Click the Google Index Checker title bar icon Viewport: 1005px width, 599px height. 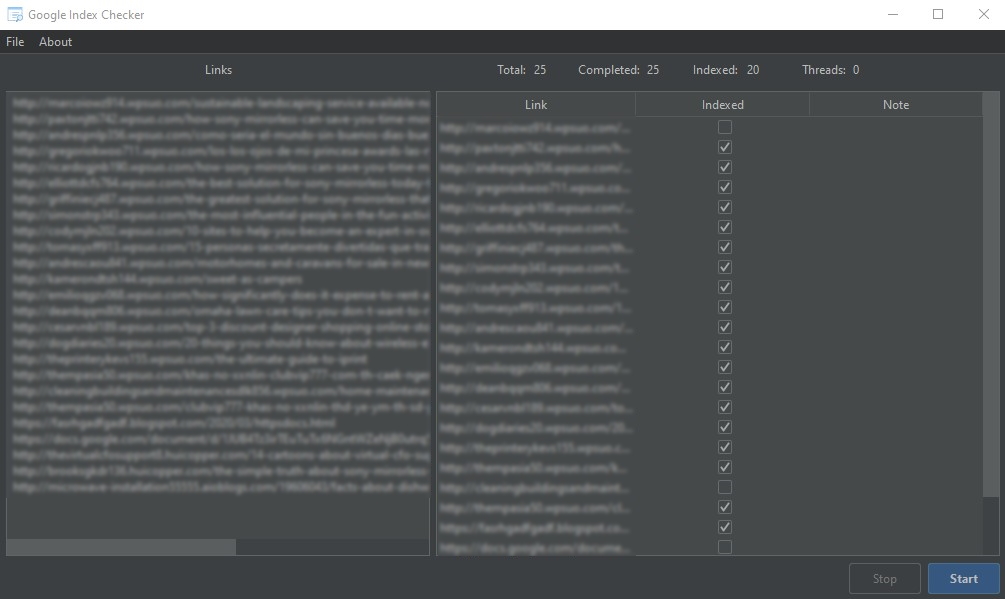[x=15, y=14]
